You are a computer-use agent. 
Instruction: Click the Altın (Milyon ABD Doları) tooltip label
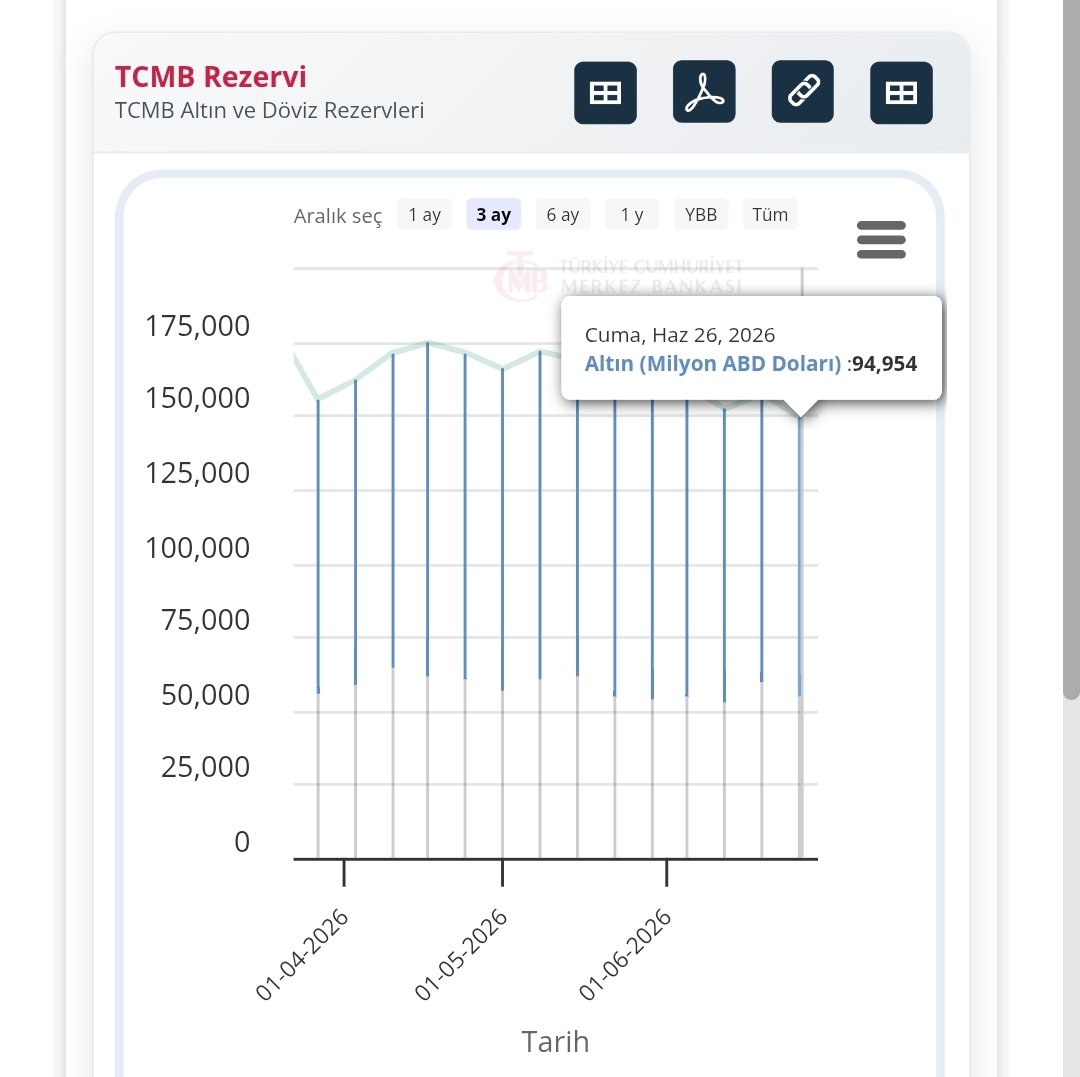713,364
